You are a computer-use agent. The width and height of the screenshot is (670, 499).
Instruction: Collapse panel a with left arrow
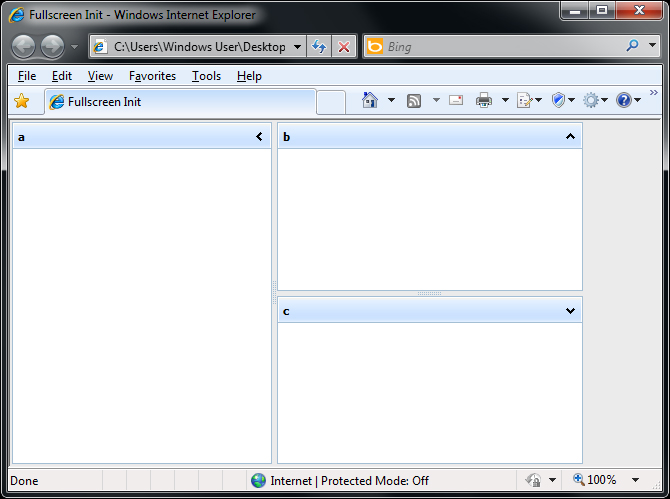point(259,137)
